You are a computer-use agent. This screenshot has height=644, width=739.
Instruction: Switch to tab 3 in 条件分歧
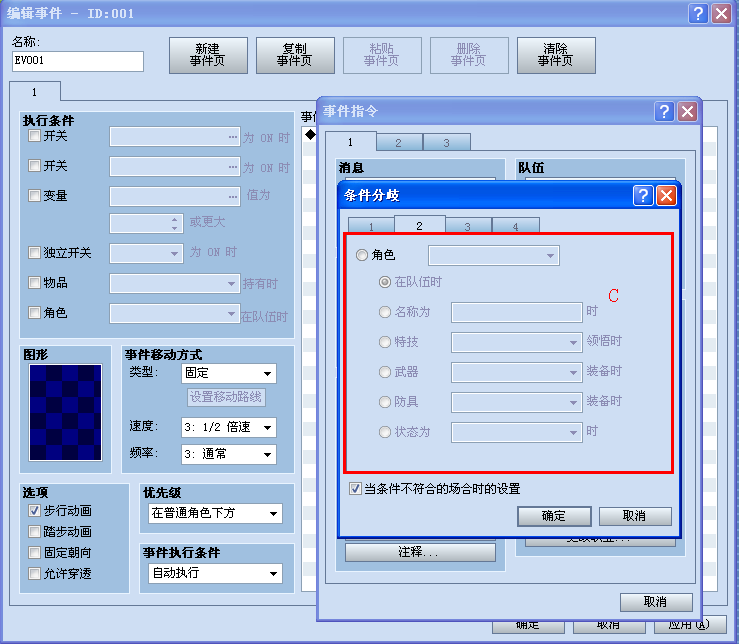coord(468,226)
